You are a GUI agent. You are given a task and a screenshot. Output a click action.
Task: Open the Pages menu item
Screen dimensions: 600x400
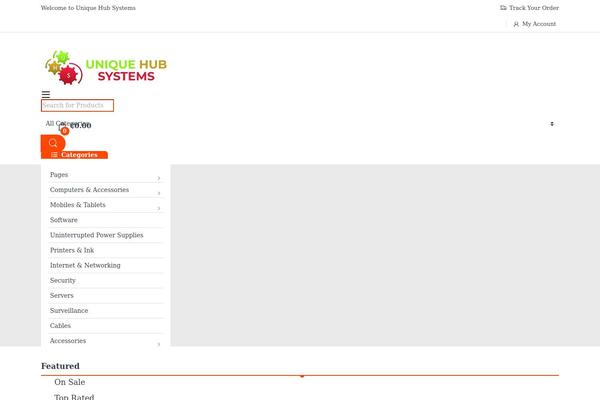(59, 175)
